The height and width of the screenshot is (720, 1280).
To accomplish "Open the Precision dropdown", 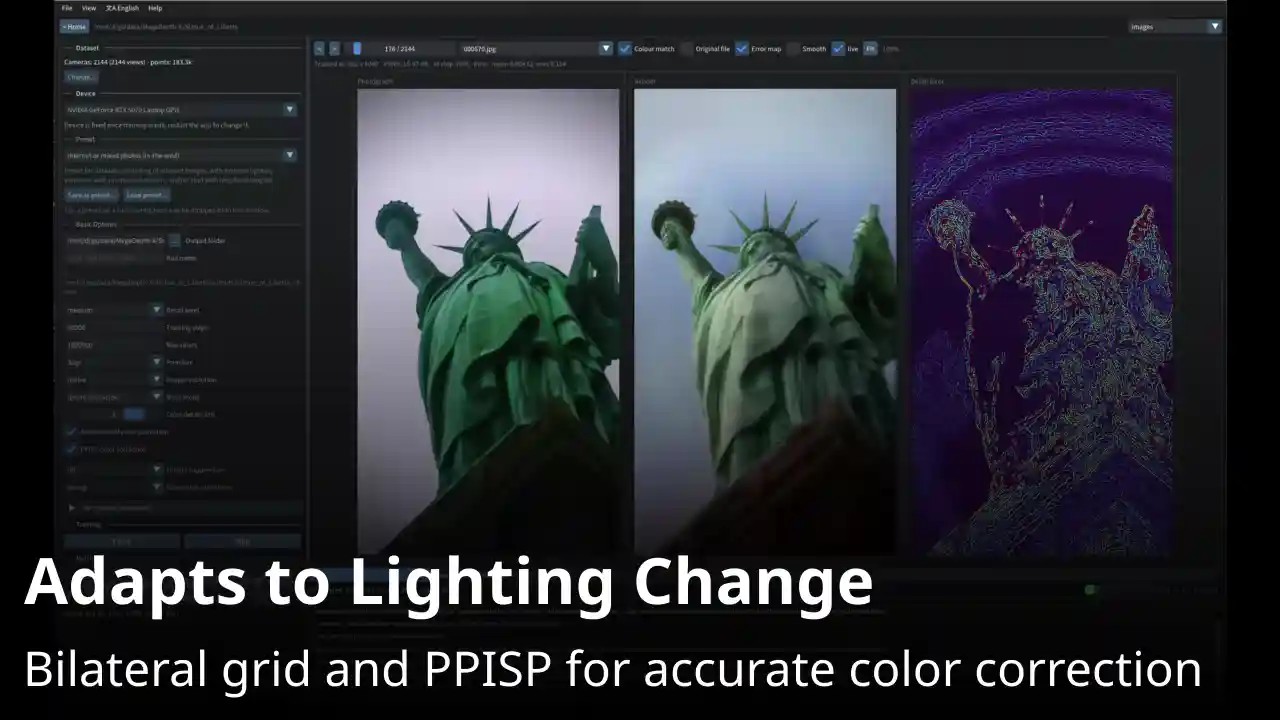I will [113, 362].
